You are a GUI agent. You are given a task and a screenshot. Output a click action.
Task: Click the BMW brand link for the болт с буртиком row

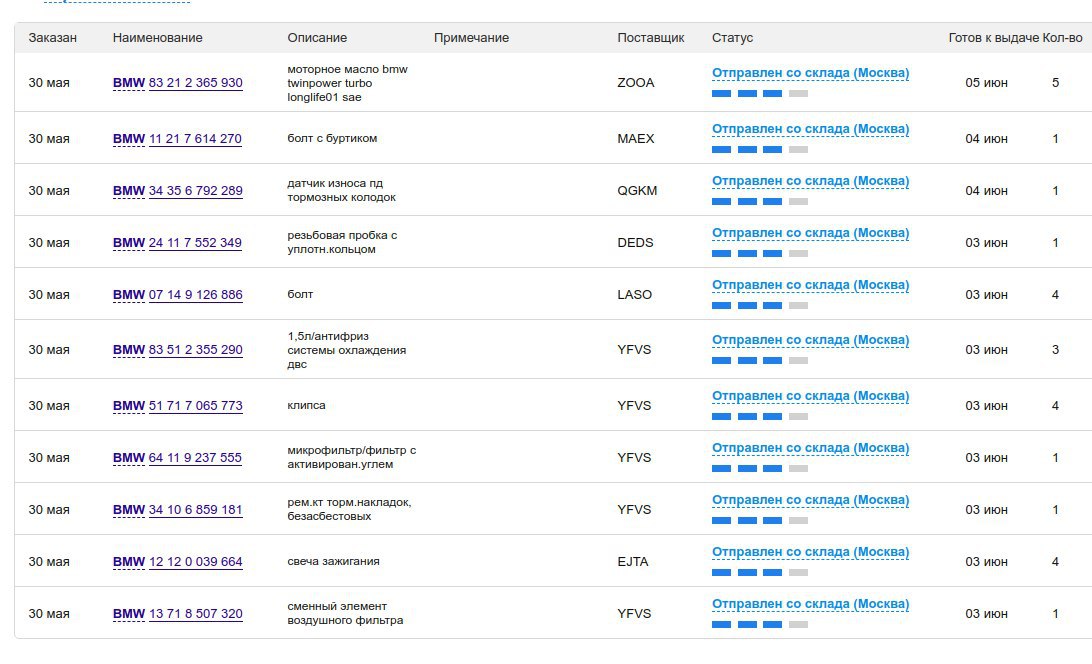[129, 139]
